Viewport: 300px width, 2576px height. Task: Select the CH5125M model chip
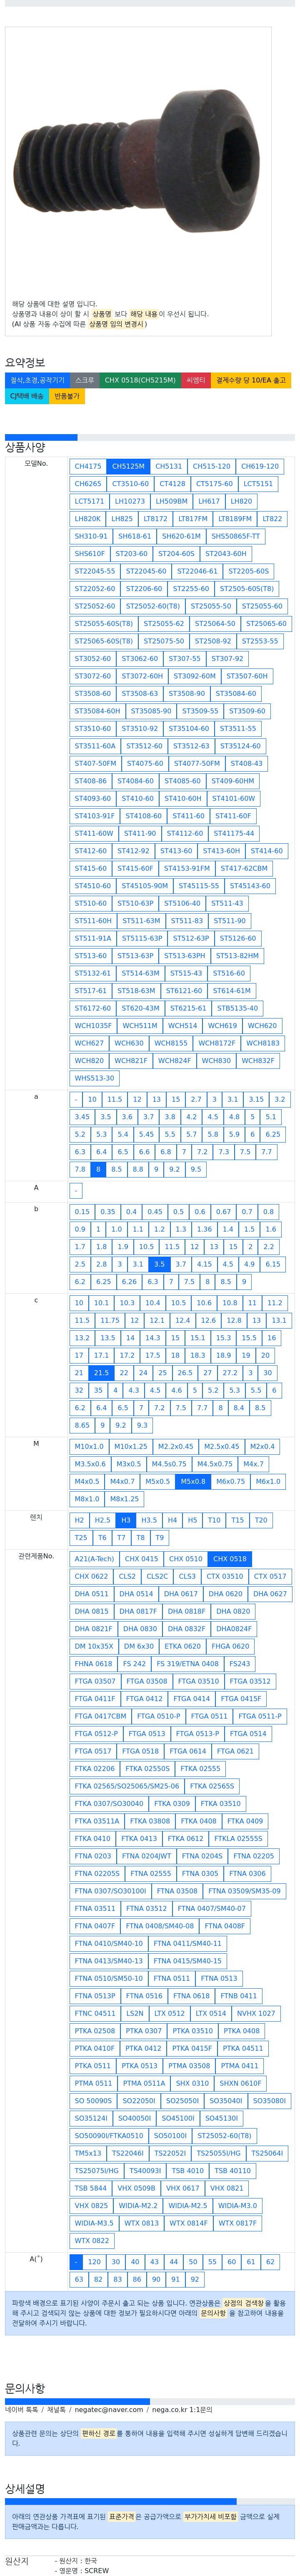click(x=128, y=466)
